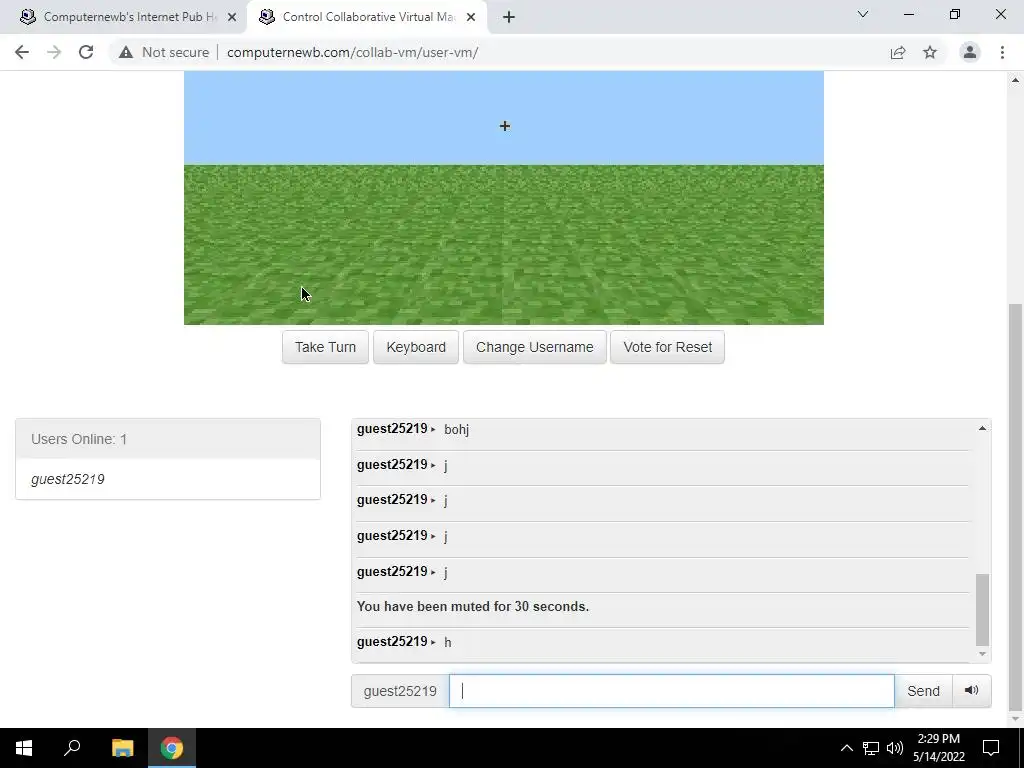The width and height of the screenshot is (1024, 768).
Task: Click the VM screen display
Action: pos(504,198)
